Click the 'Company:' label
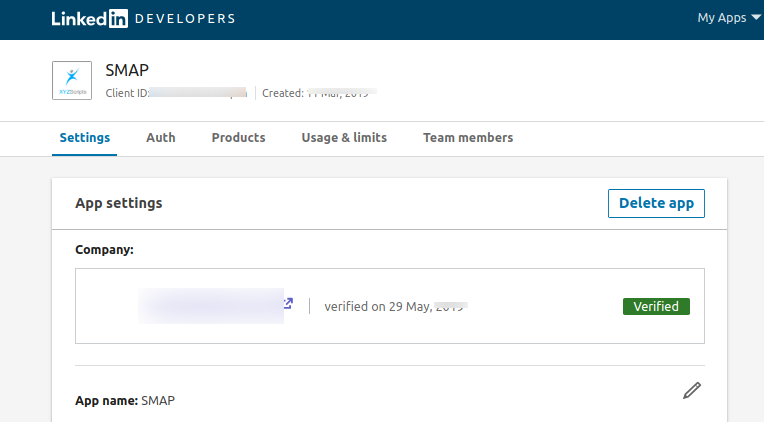Viewport: 764px width, 422px height. [x=104, y=249]
